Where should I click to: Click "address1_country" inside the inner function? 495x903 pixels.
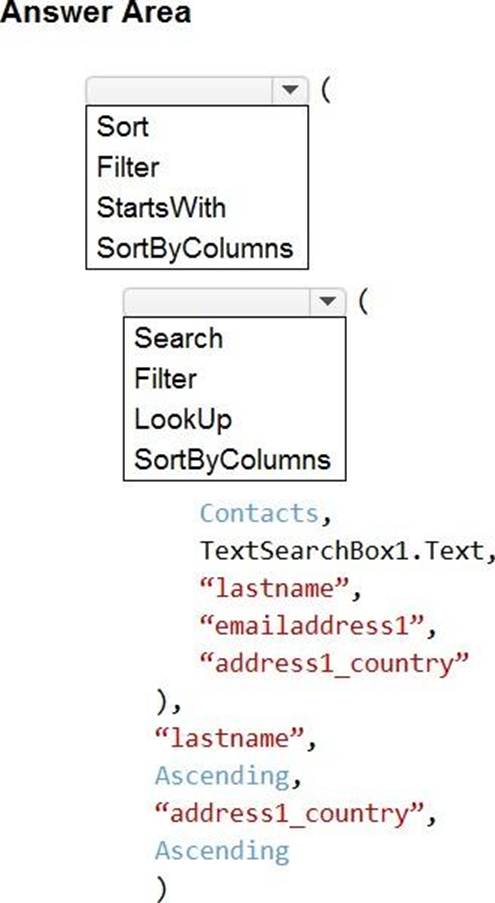(334, 663)
